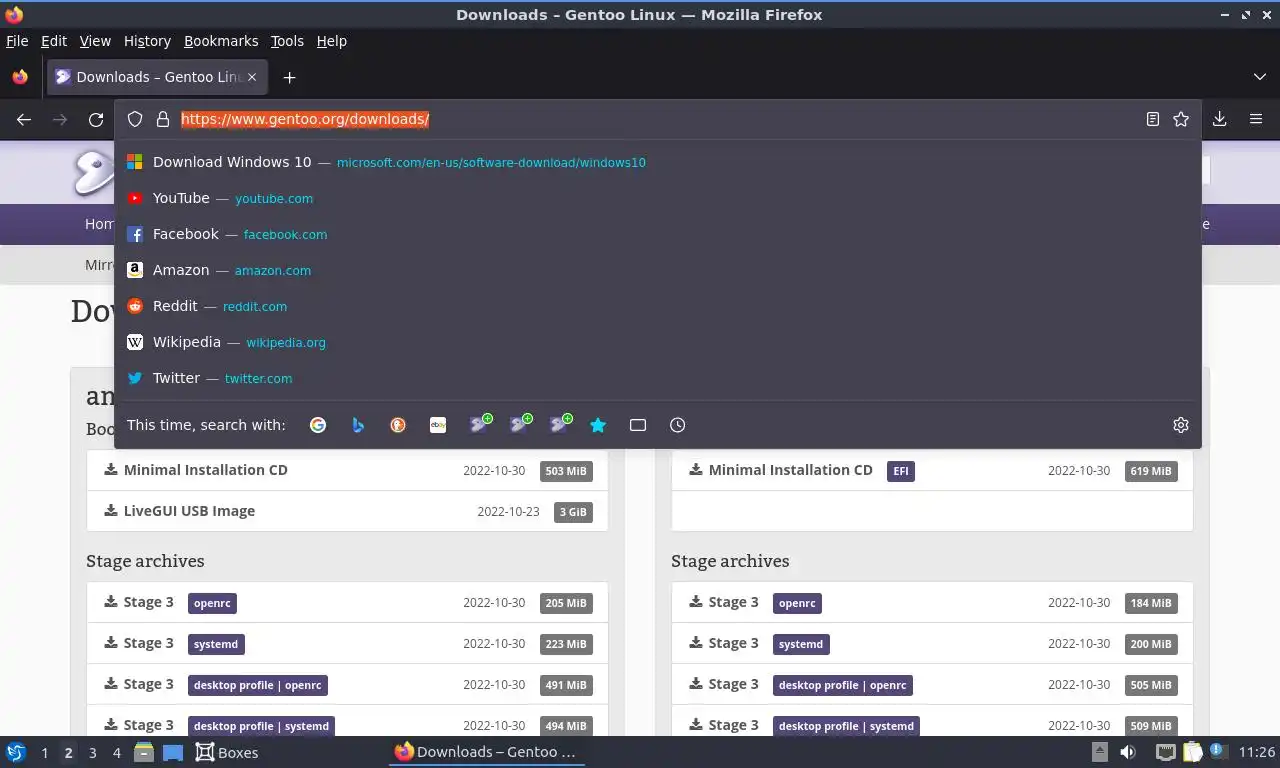Click the 11:26 clock
Viewport: 1280px width, 768px height.
[1257, 752]
